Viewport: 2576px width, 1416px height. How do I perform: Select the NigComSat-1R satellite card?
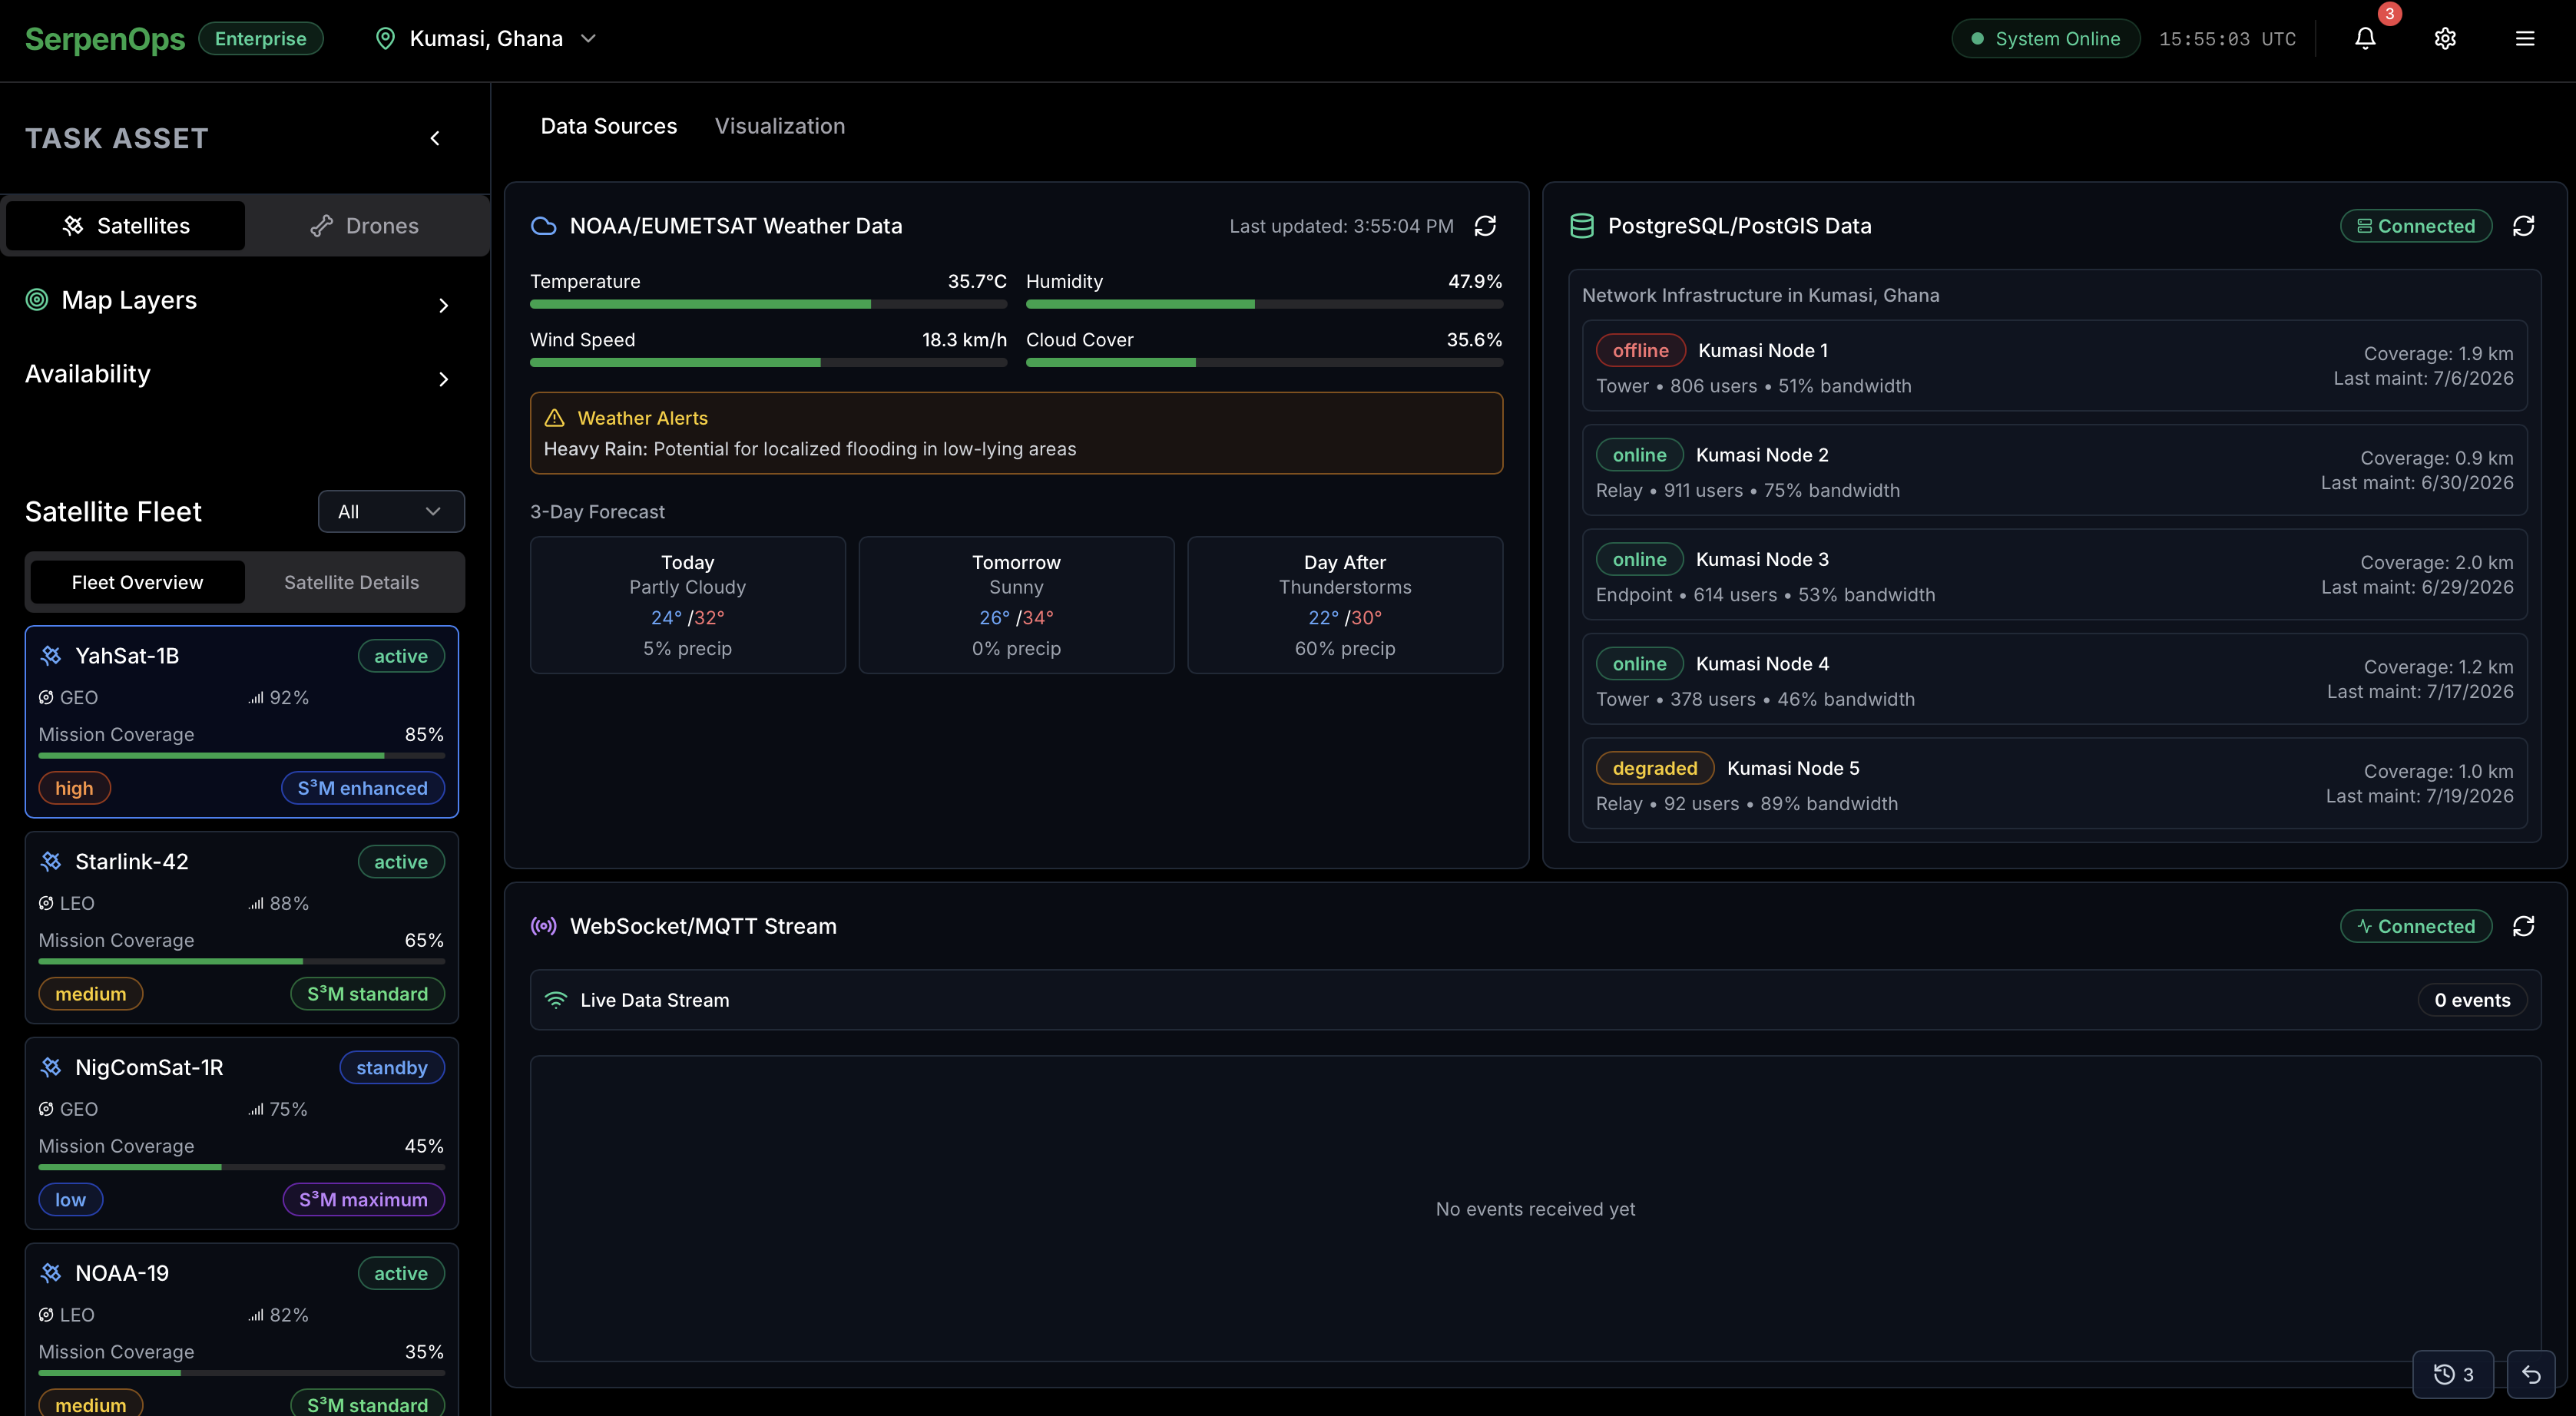coord(241,1134)
